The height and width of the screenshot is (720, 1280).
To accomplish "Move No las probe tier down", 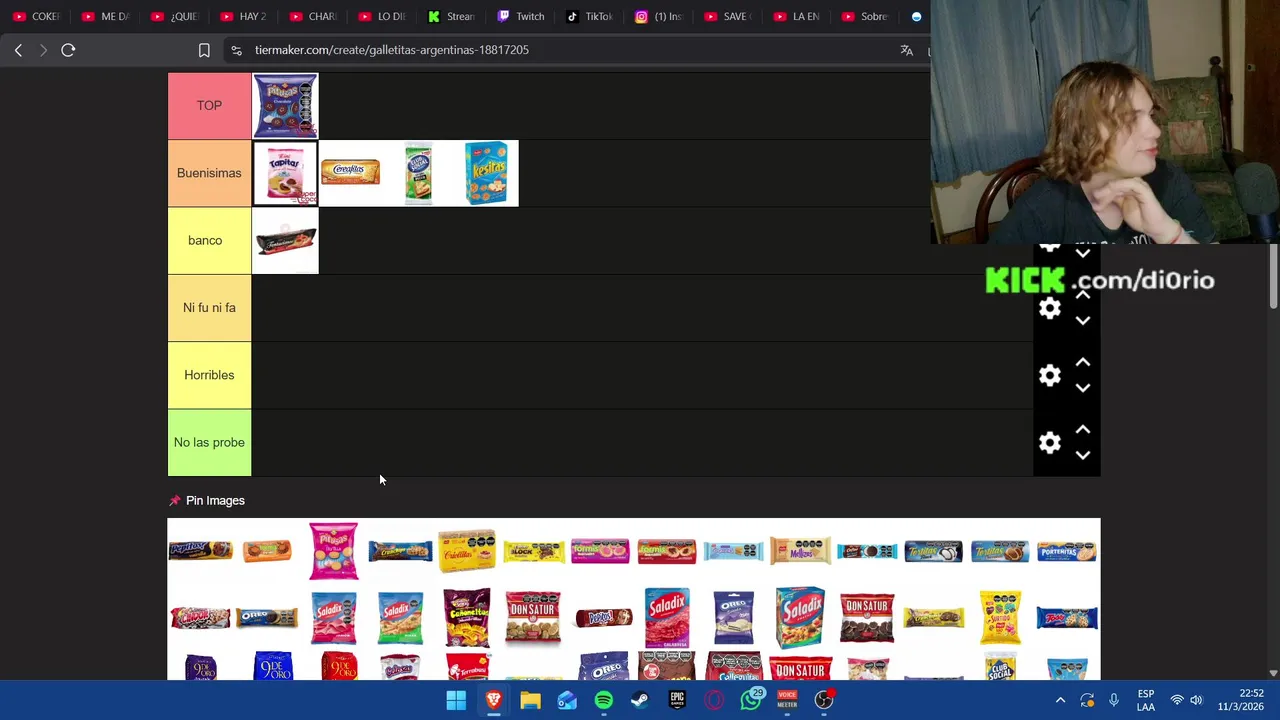I will click(x=1082, y=455).
